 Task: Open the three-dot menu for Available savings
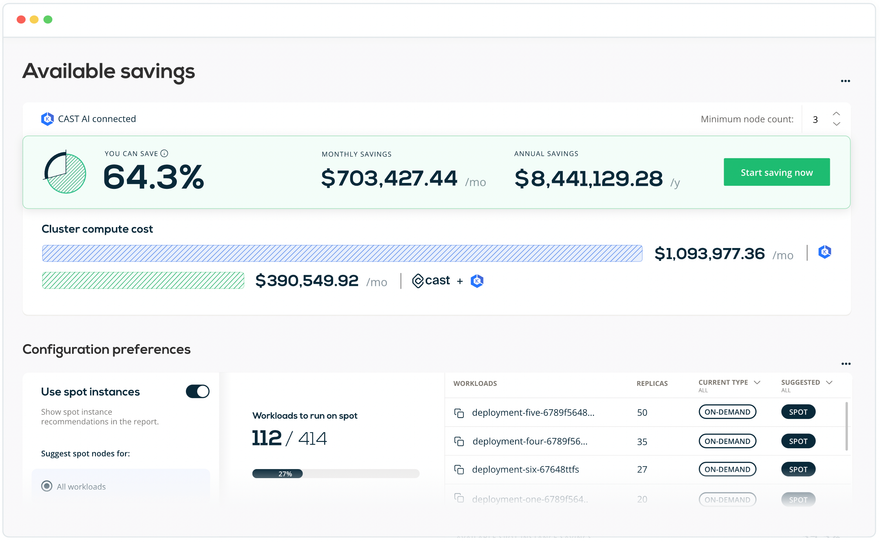[845, 81]
